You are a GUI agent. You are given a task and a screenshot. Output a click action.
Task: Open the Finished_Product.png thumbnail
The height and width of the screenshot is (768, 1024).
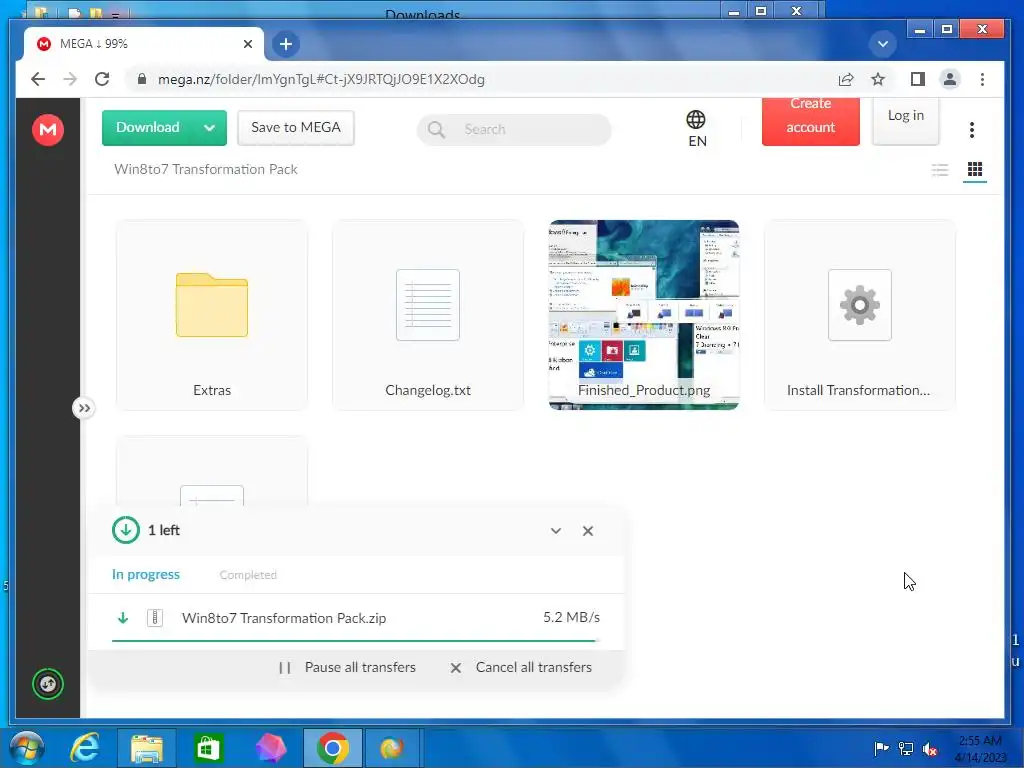coord(644,315)
